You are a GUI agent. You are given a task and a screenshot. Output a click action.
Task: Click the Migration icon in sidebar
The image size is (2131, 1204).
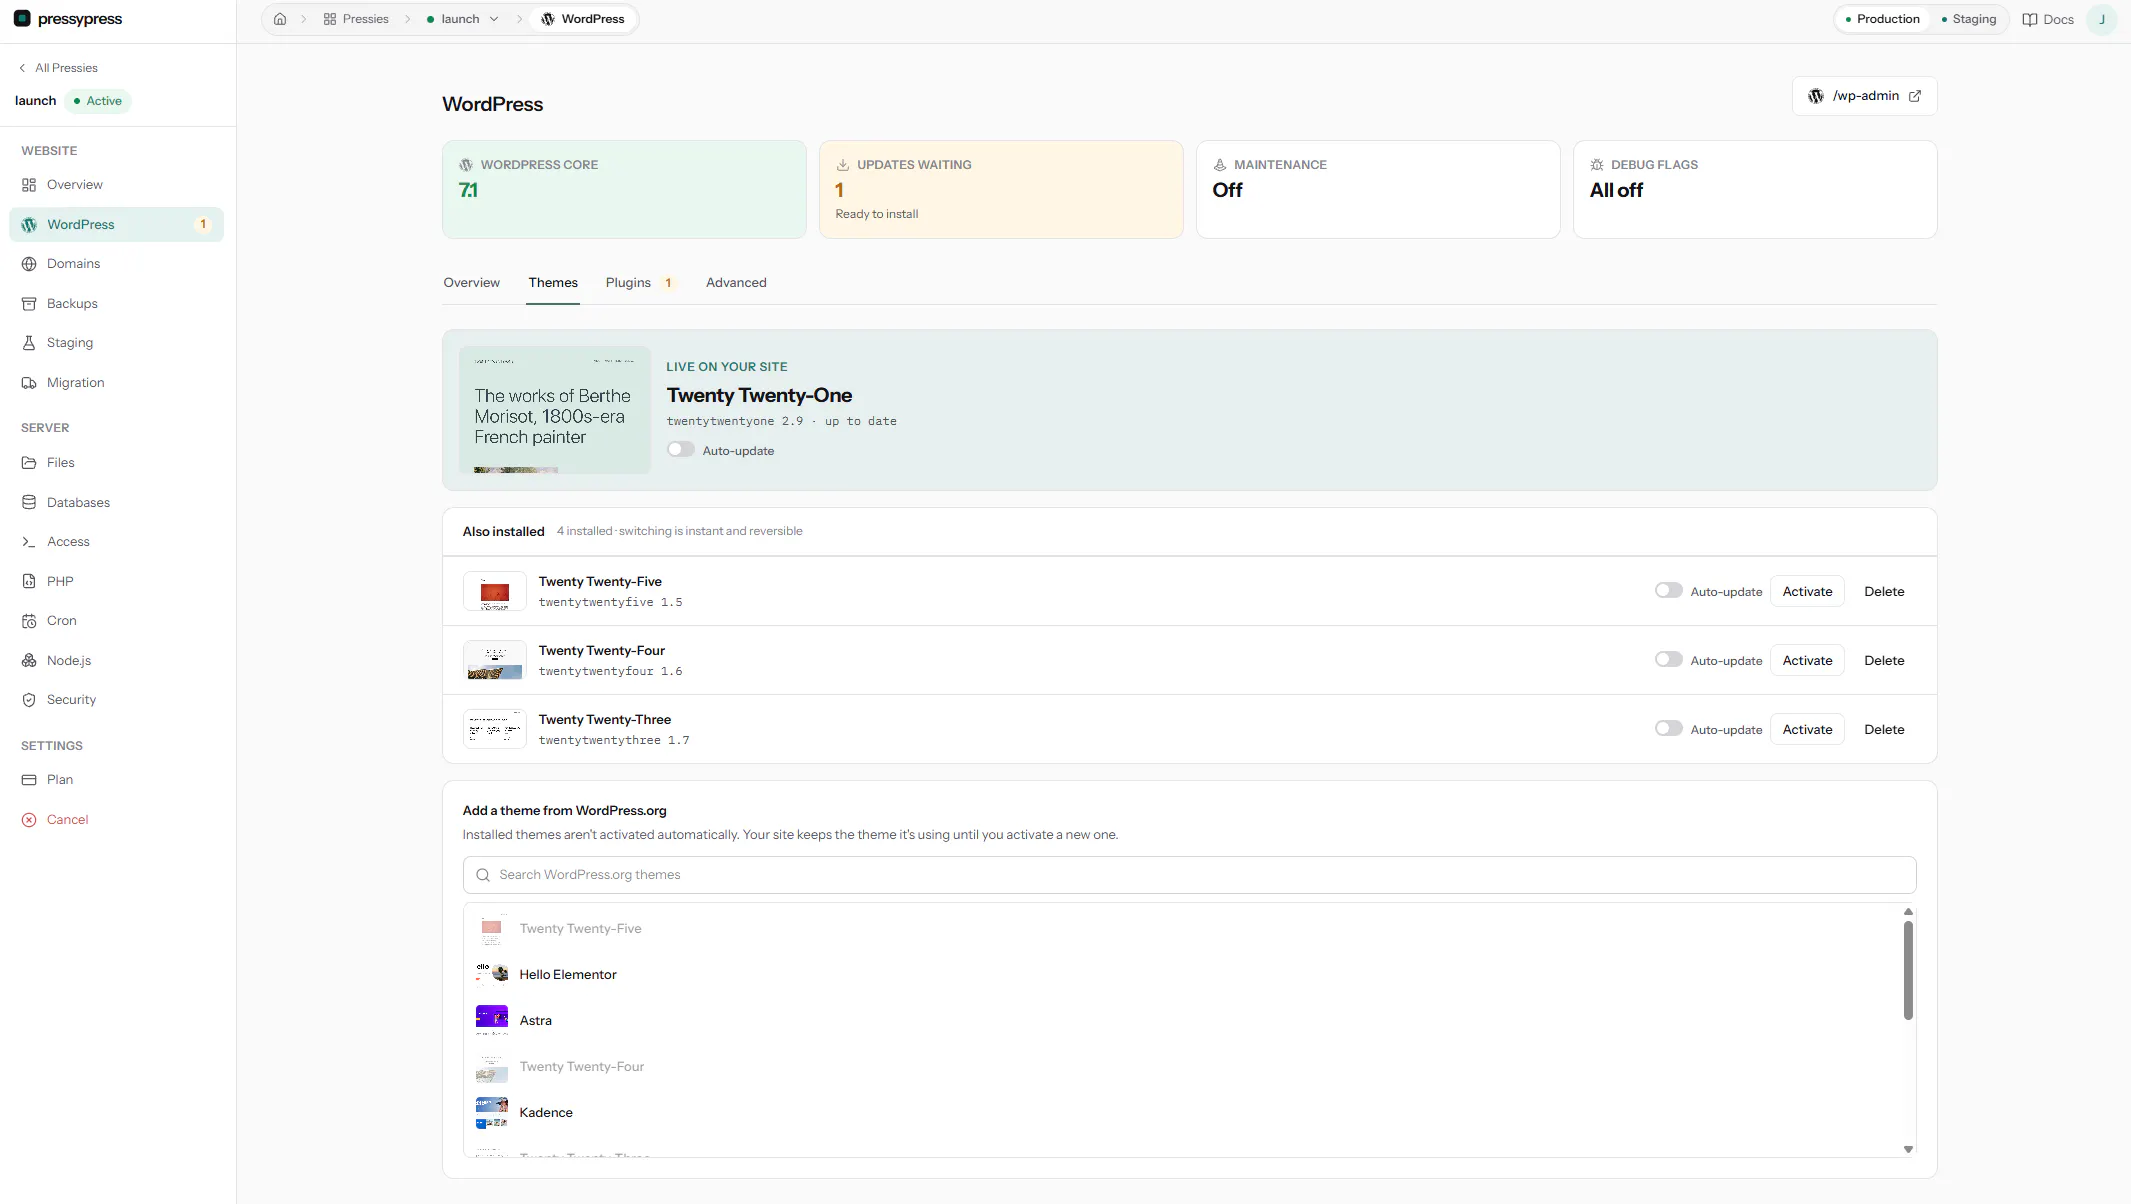(x=29, y=383)
